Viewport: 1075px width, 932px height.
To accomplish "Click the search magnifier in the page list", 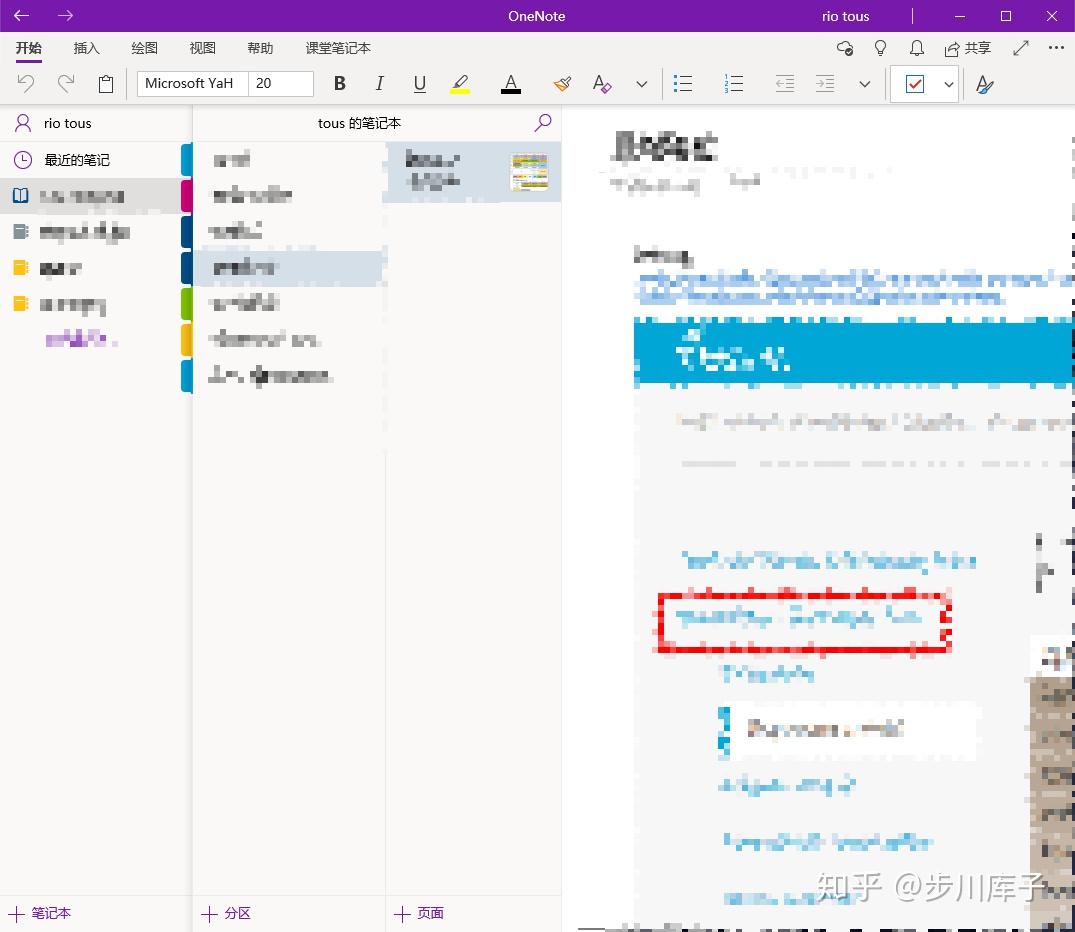I will coord(543,123).
